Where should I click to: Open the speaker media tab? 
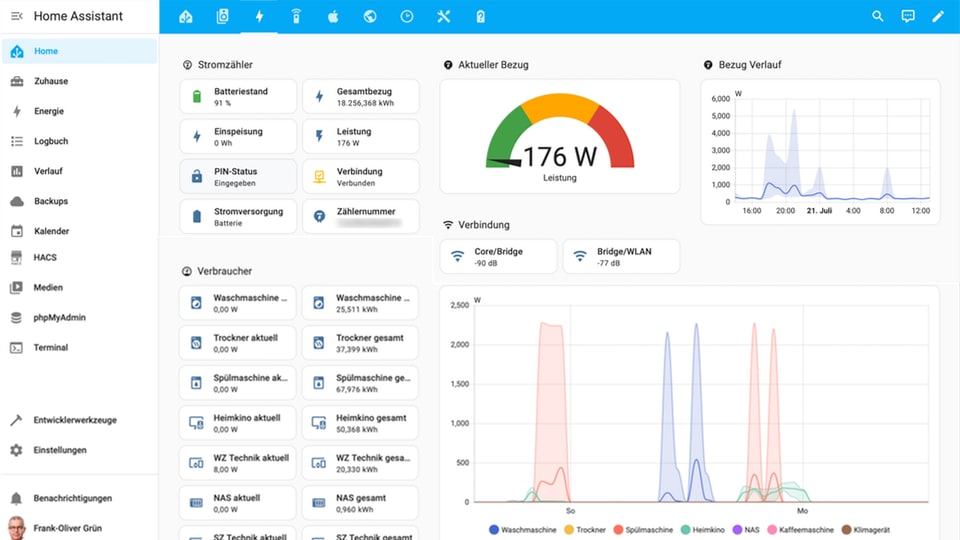click(x=222, y=16)
